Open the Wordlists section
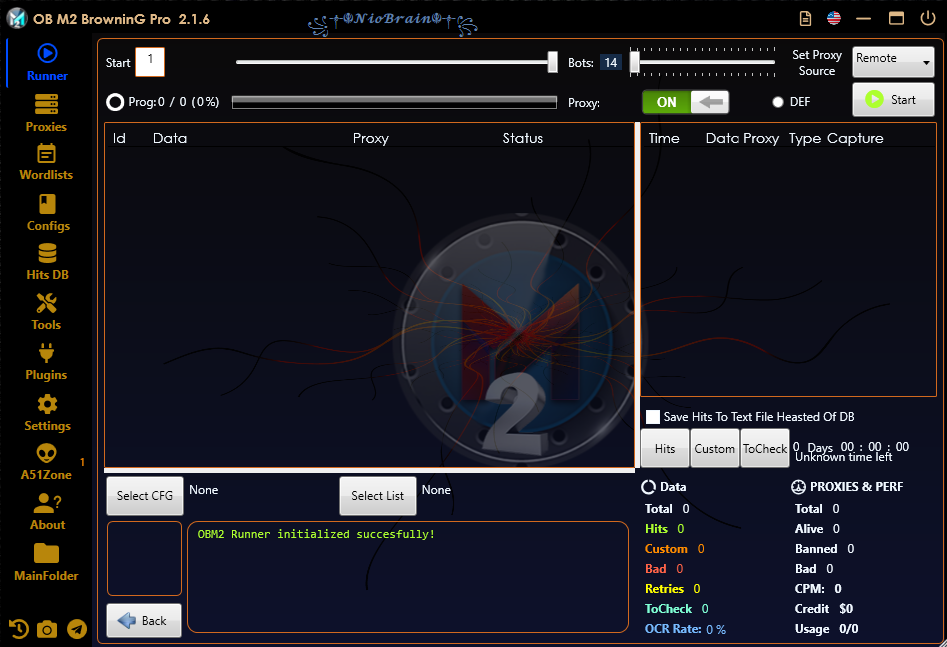Image resolution: width=947 pixels, height=647 pixels. [47, 163]
